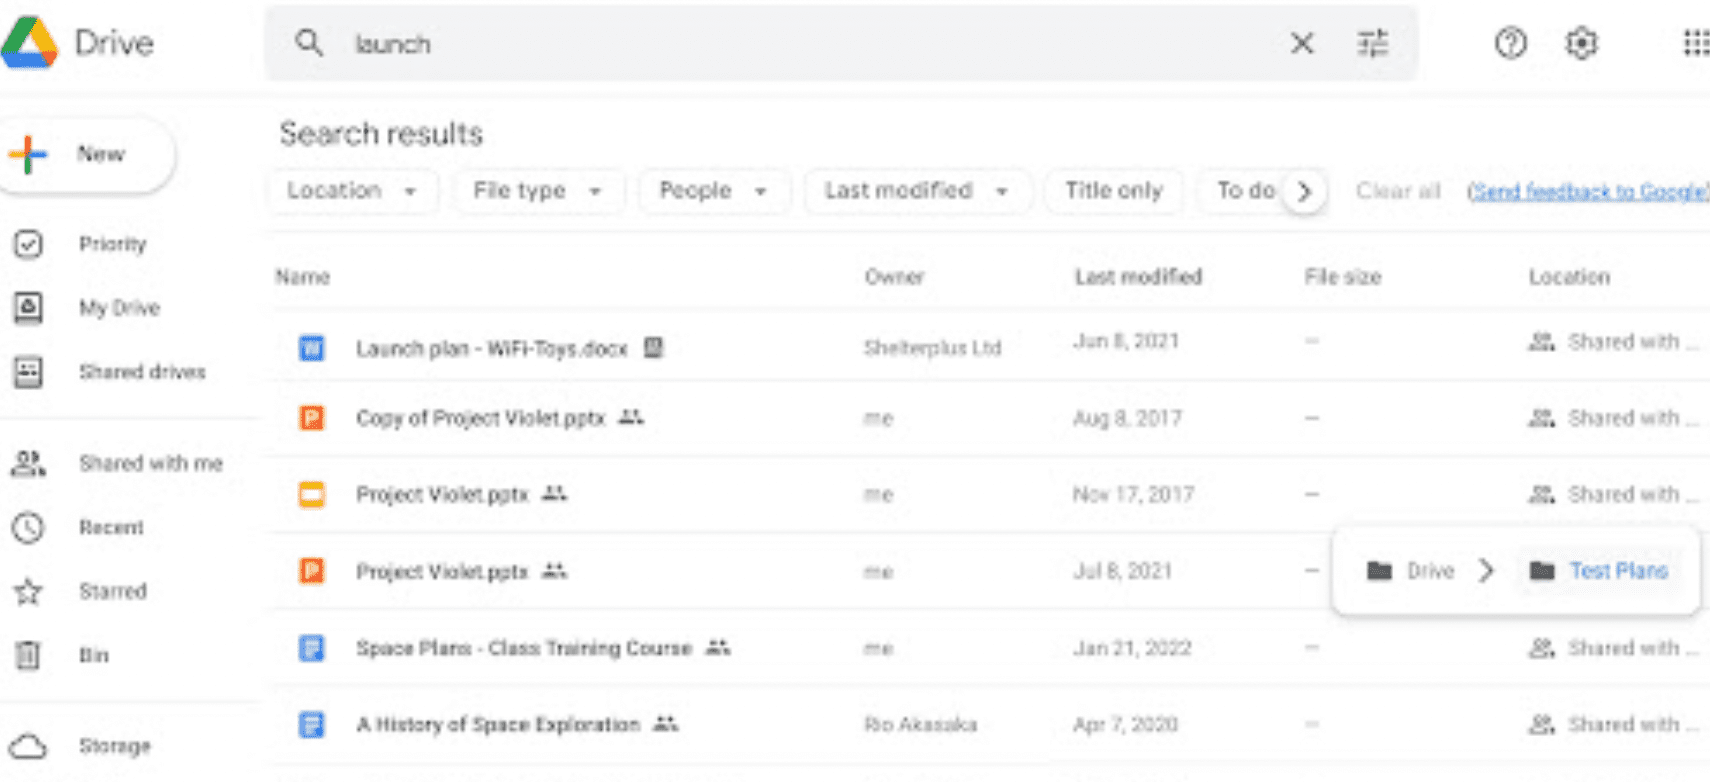Viewport: 1710px width, 782px height.
Task: Click the New button
Action: point(88,155)
